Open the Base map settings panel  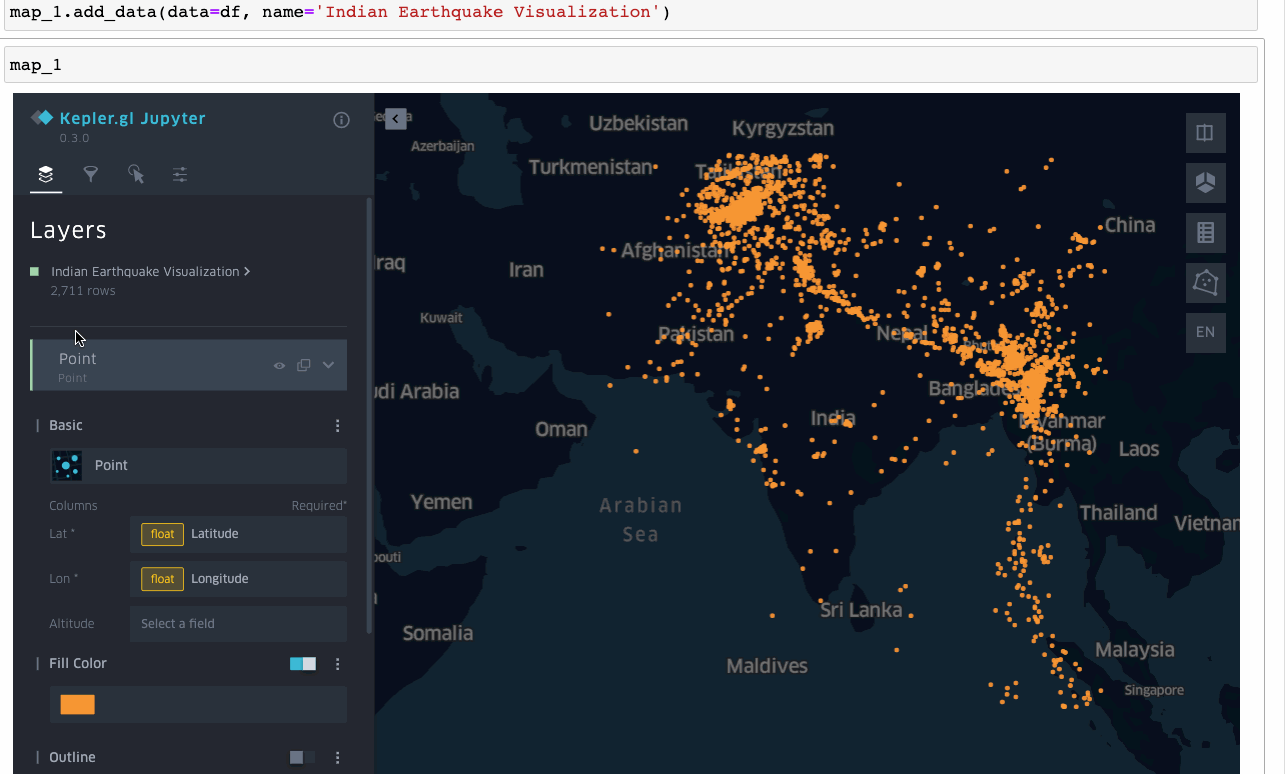coord(180,174)
